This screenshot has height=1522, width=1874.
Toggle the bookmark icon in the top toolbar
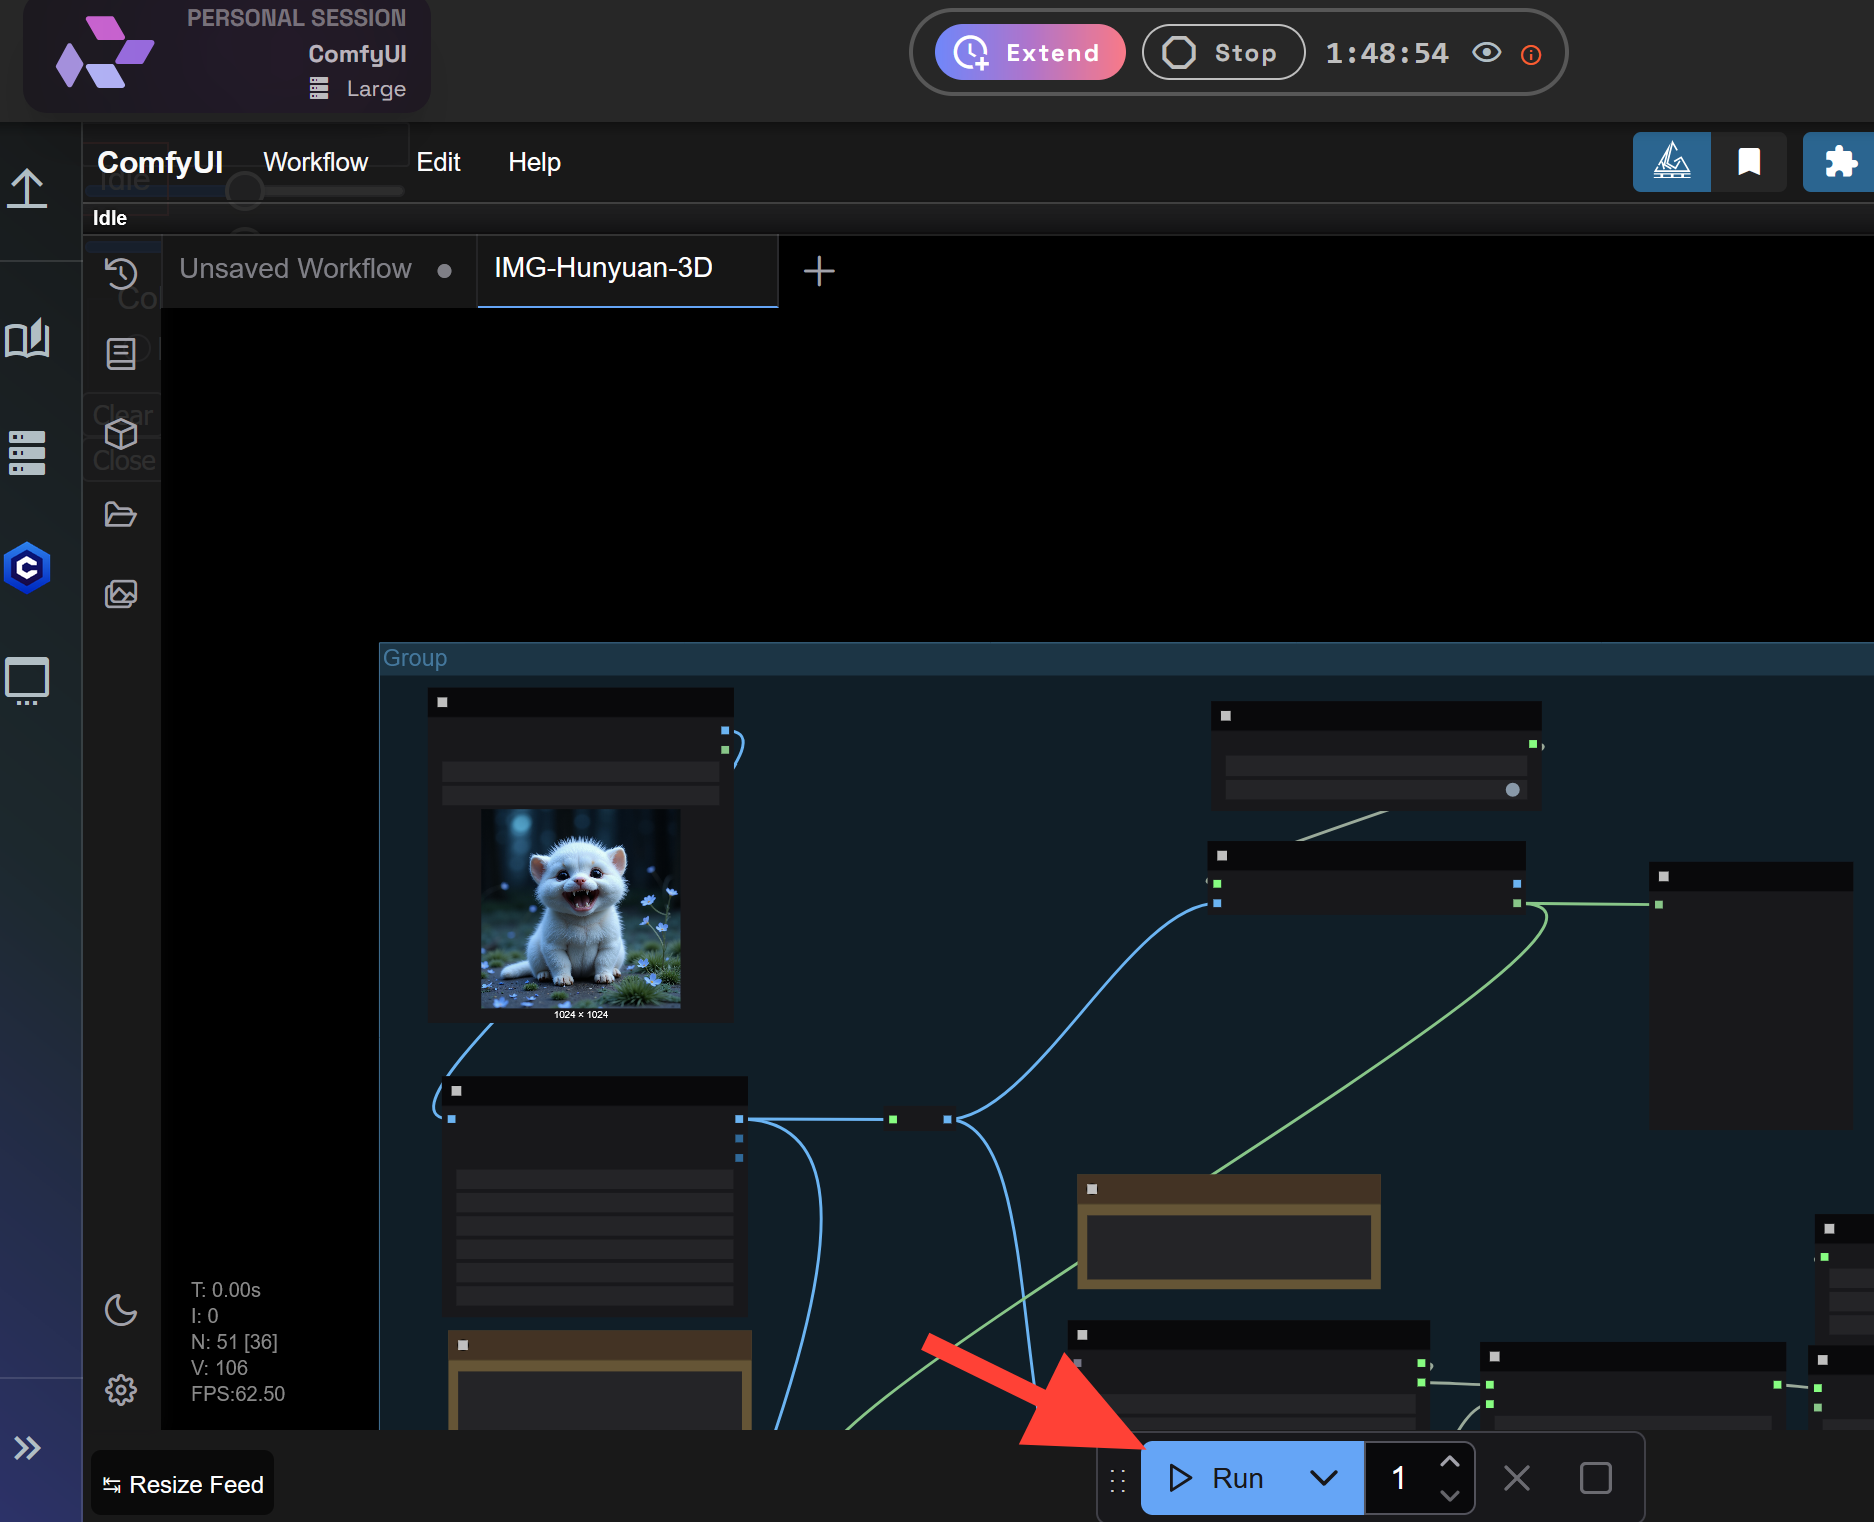[1750, 161]
